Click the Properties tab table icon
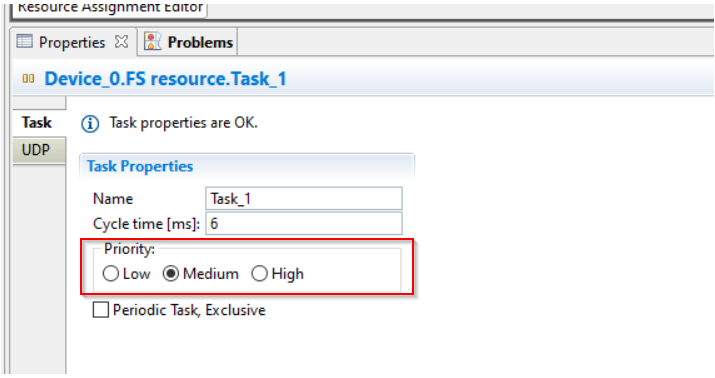Screen dimensions: 715x378 click(25, 41)
